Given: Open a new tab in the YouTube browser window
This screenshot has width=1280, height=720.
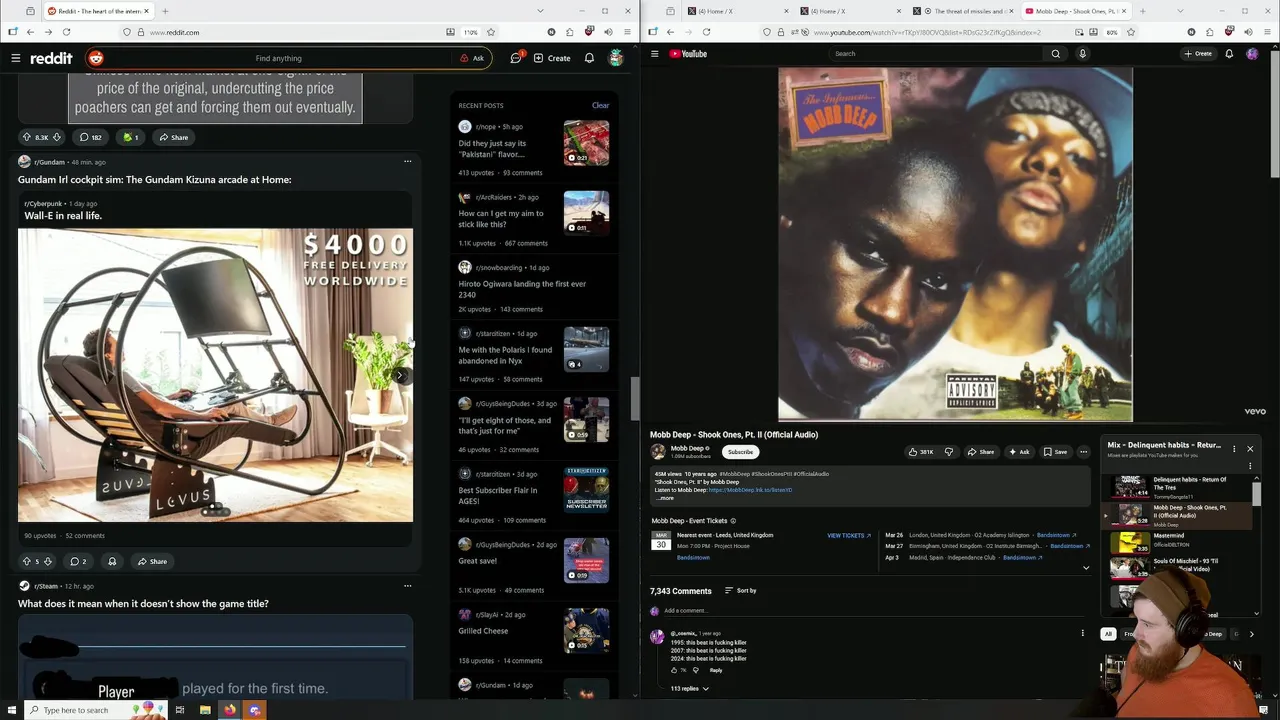Looking at the screenshot, I should tap(1142, 11).
